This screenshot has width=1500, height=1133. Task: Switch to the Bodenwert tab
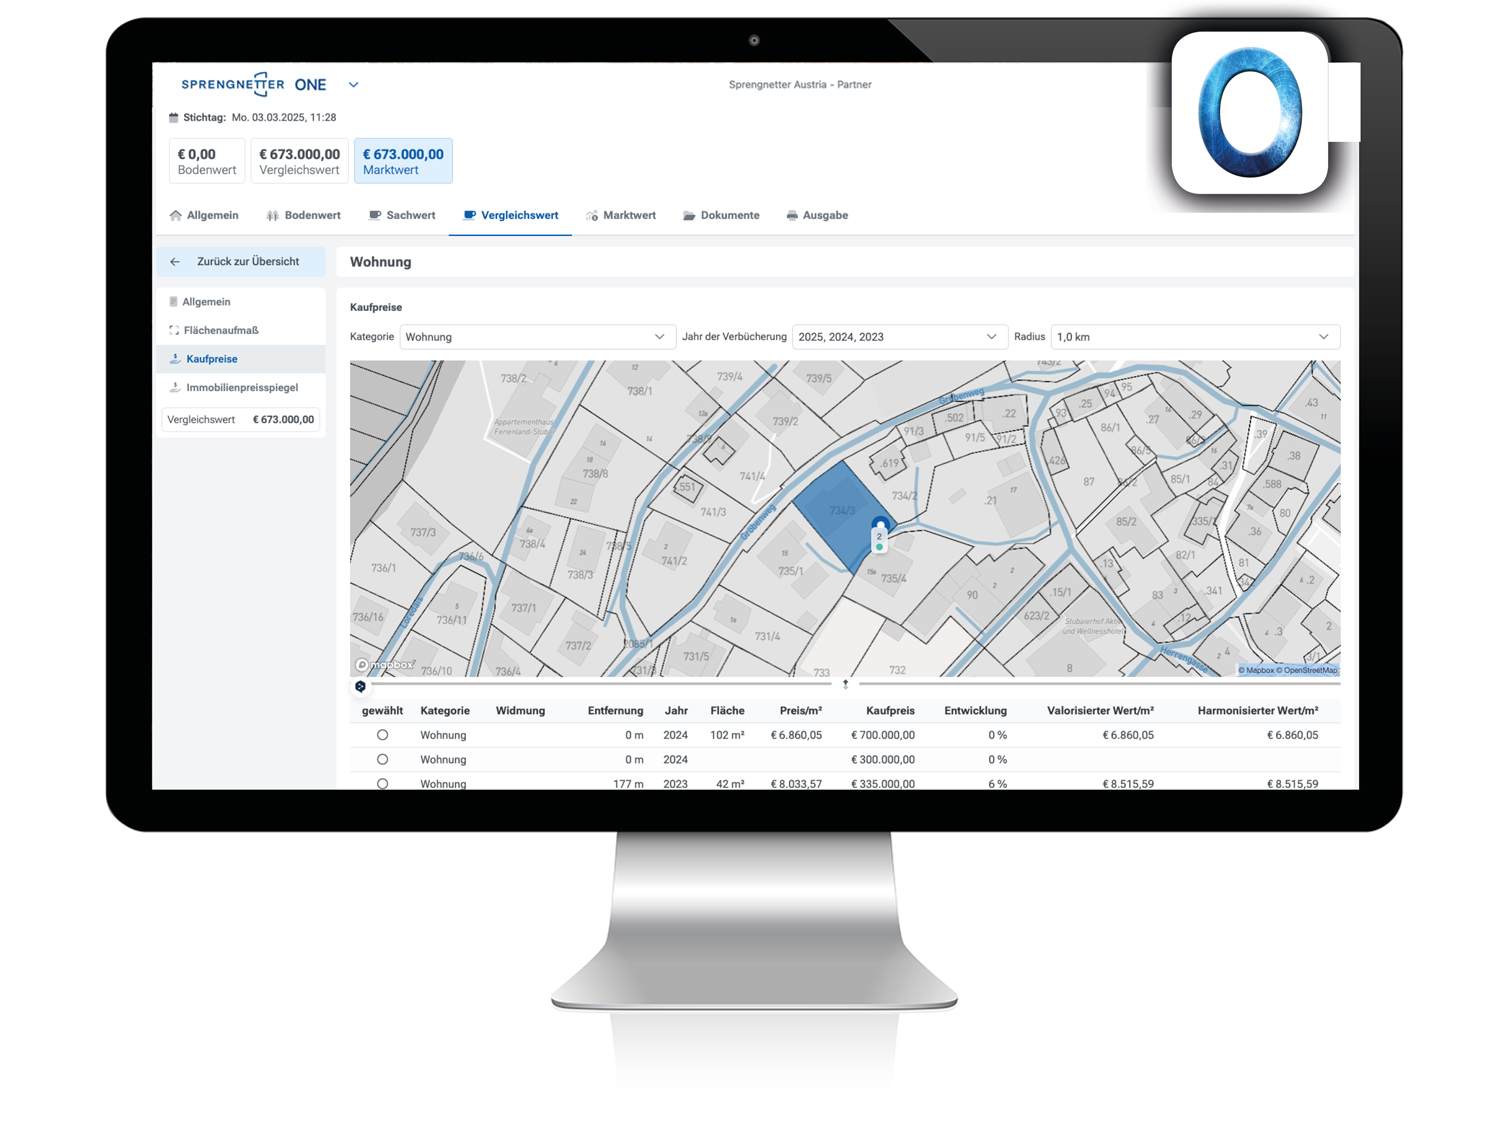pos(304,216)
